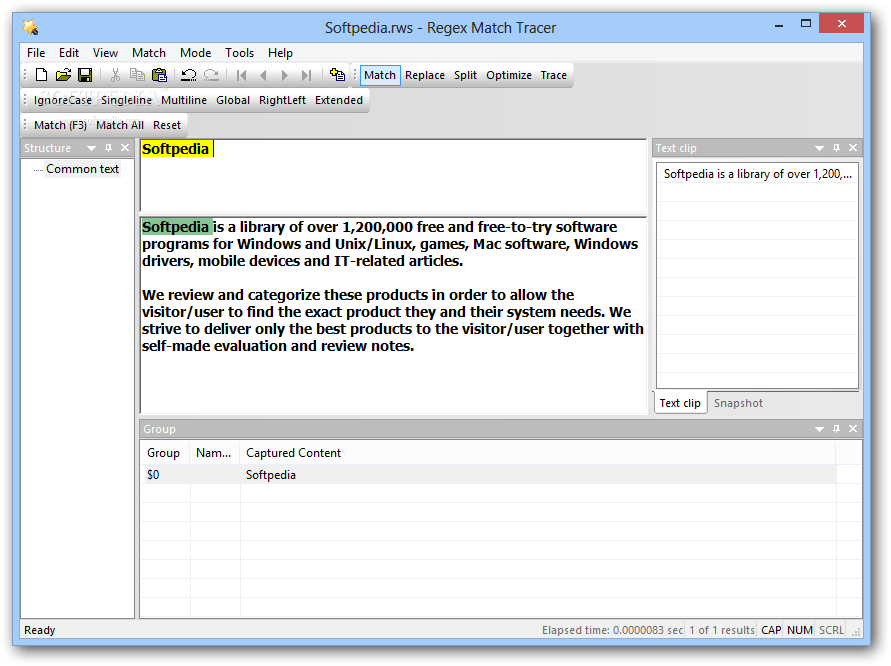Open the Match menu
The height and width of the screenshot is (666, 891).
149,53
